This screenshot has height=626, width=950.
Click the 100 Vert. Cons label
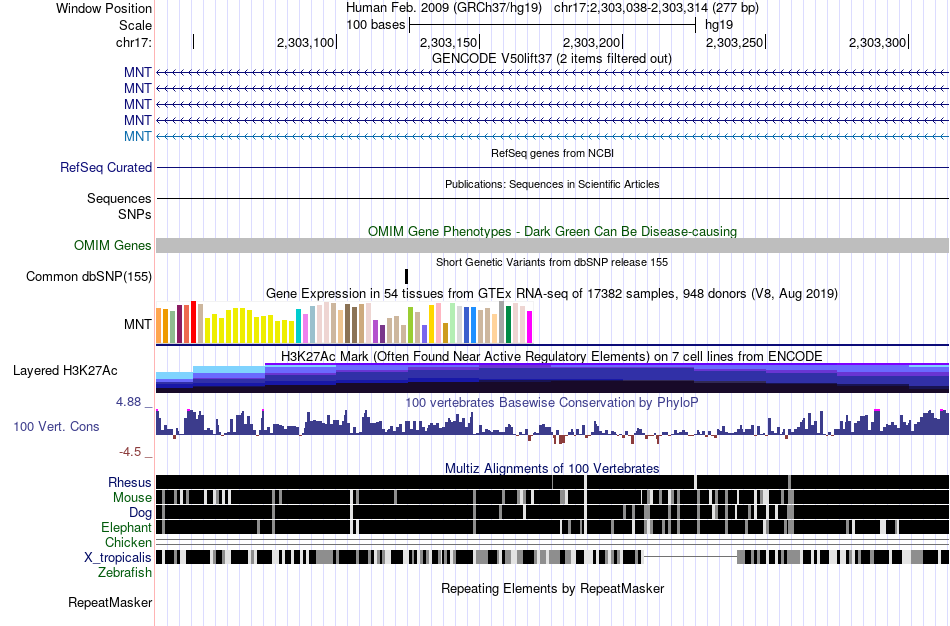(56, 427)
